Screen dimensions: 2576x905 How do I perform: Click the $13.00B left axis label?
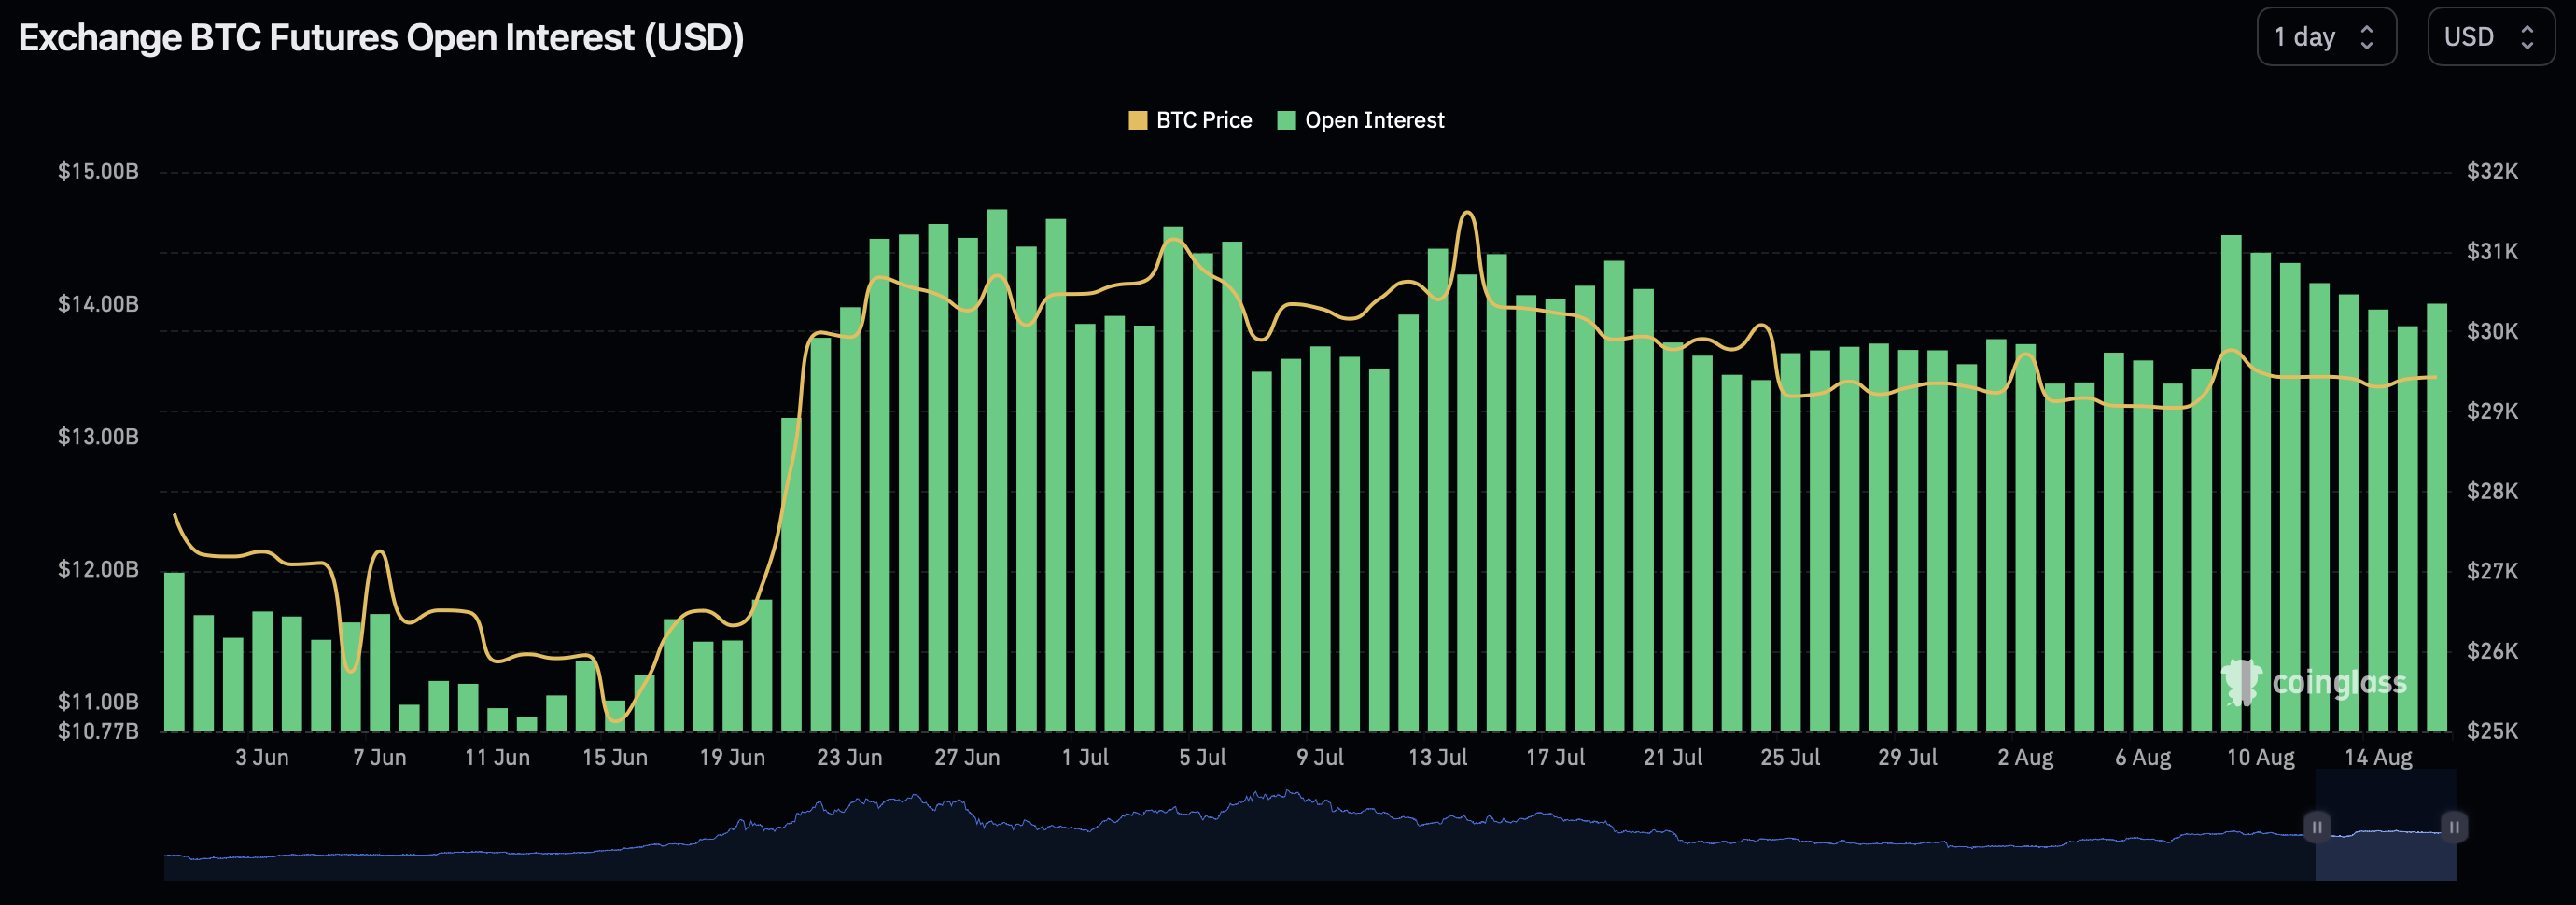98,436
